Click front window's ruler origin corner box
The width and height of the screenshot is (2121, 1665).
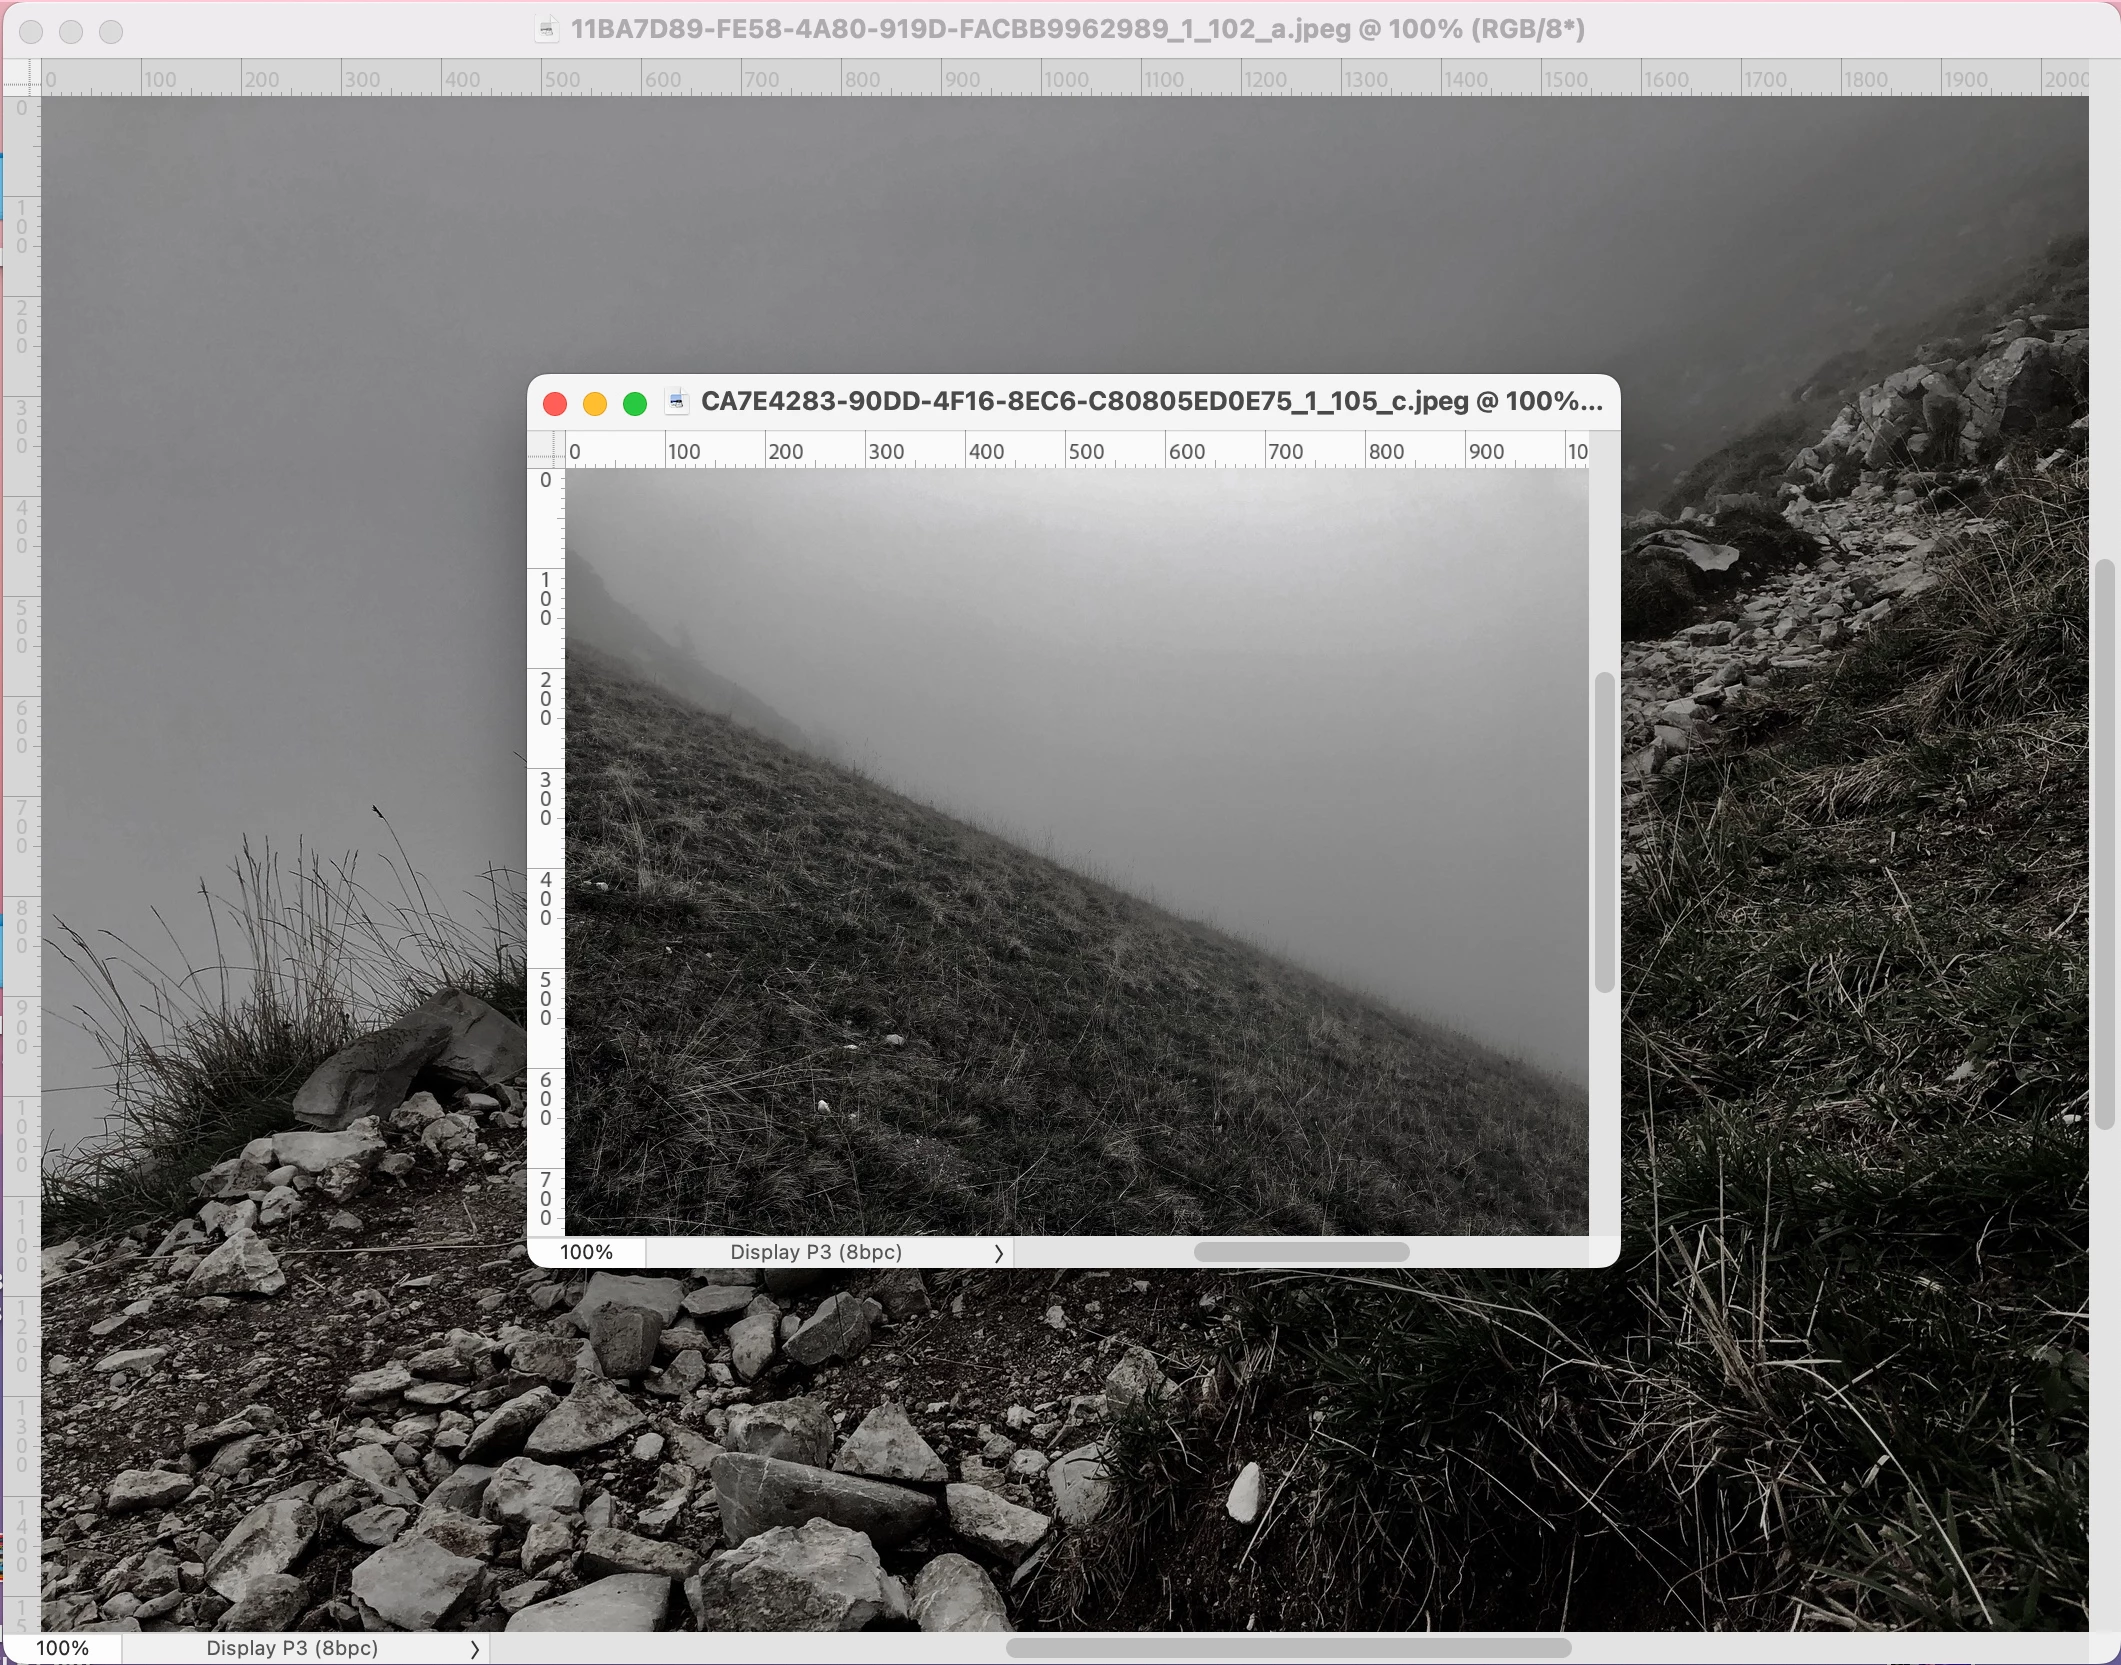(x=546, y=449)
